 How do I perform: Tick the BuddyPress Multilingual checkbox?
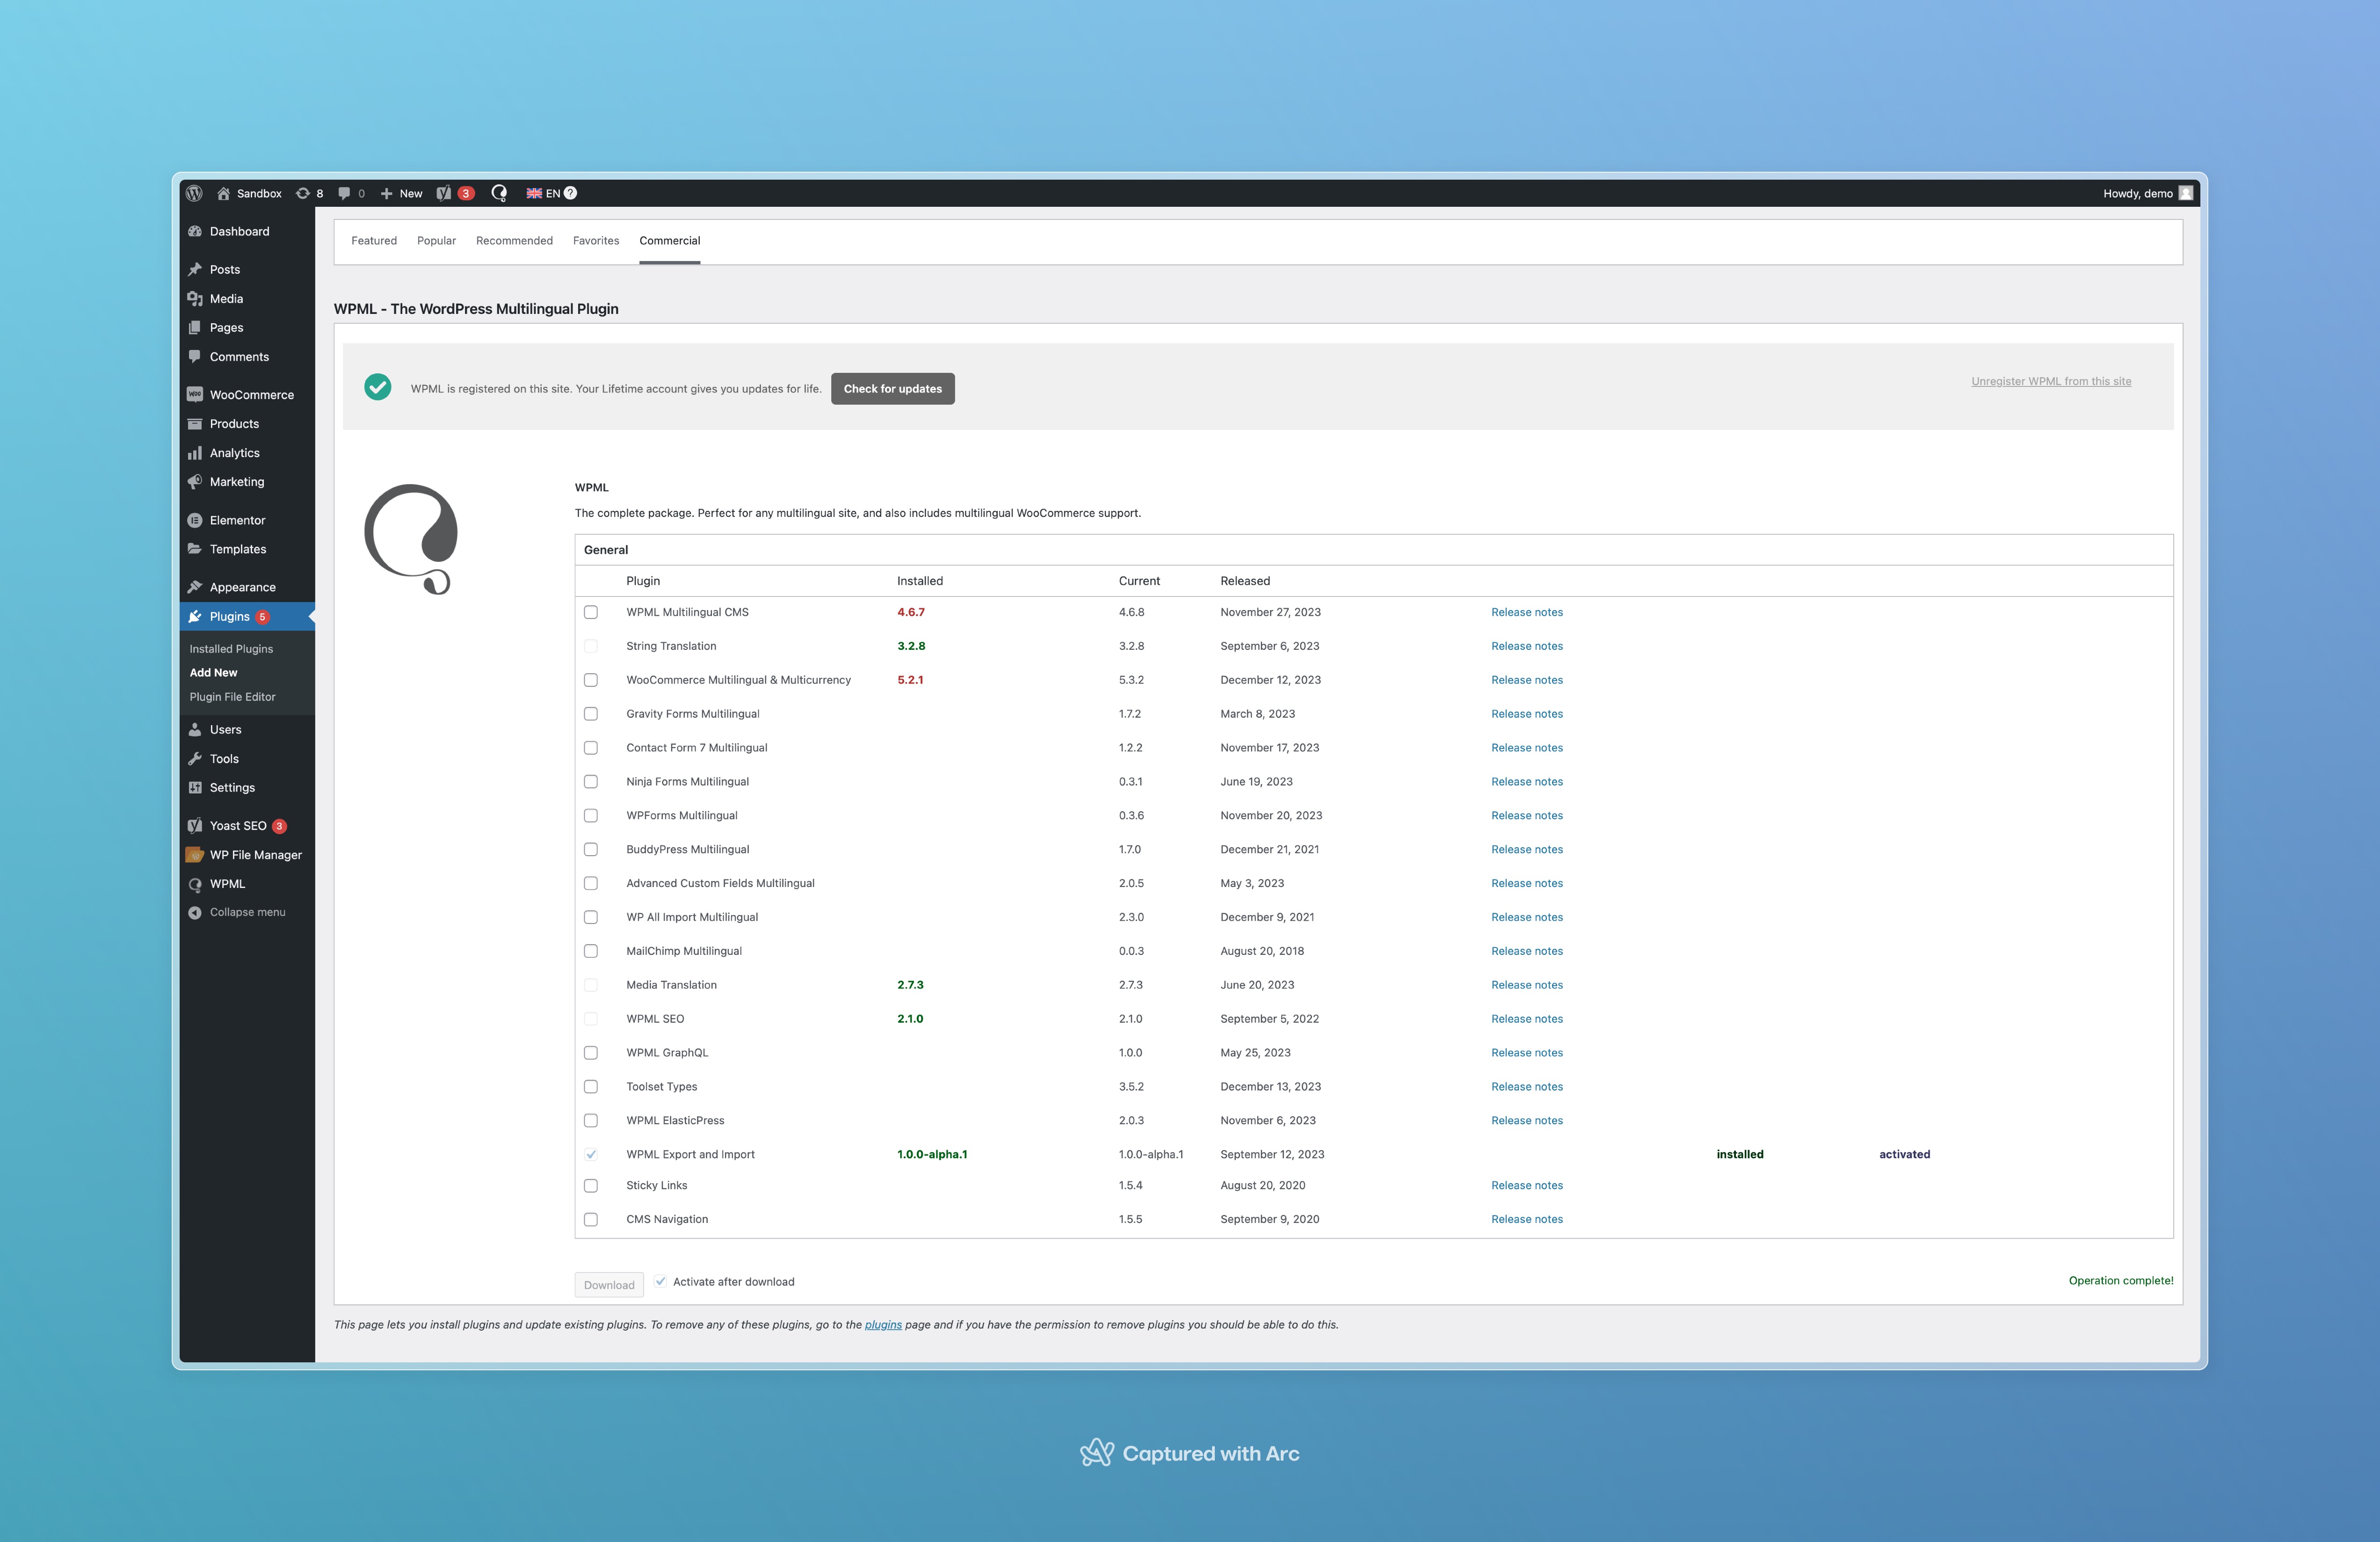click(x=591, y=849)
